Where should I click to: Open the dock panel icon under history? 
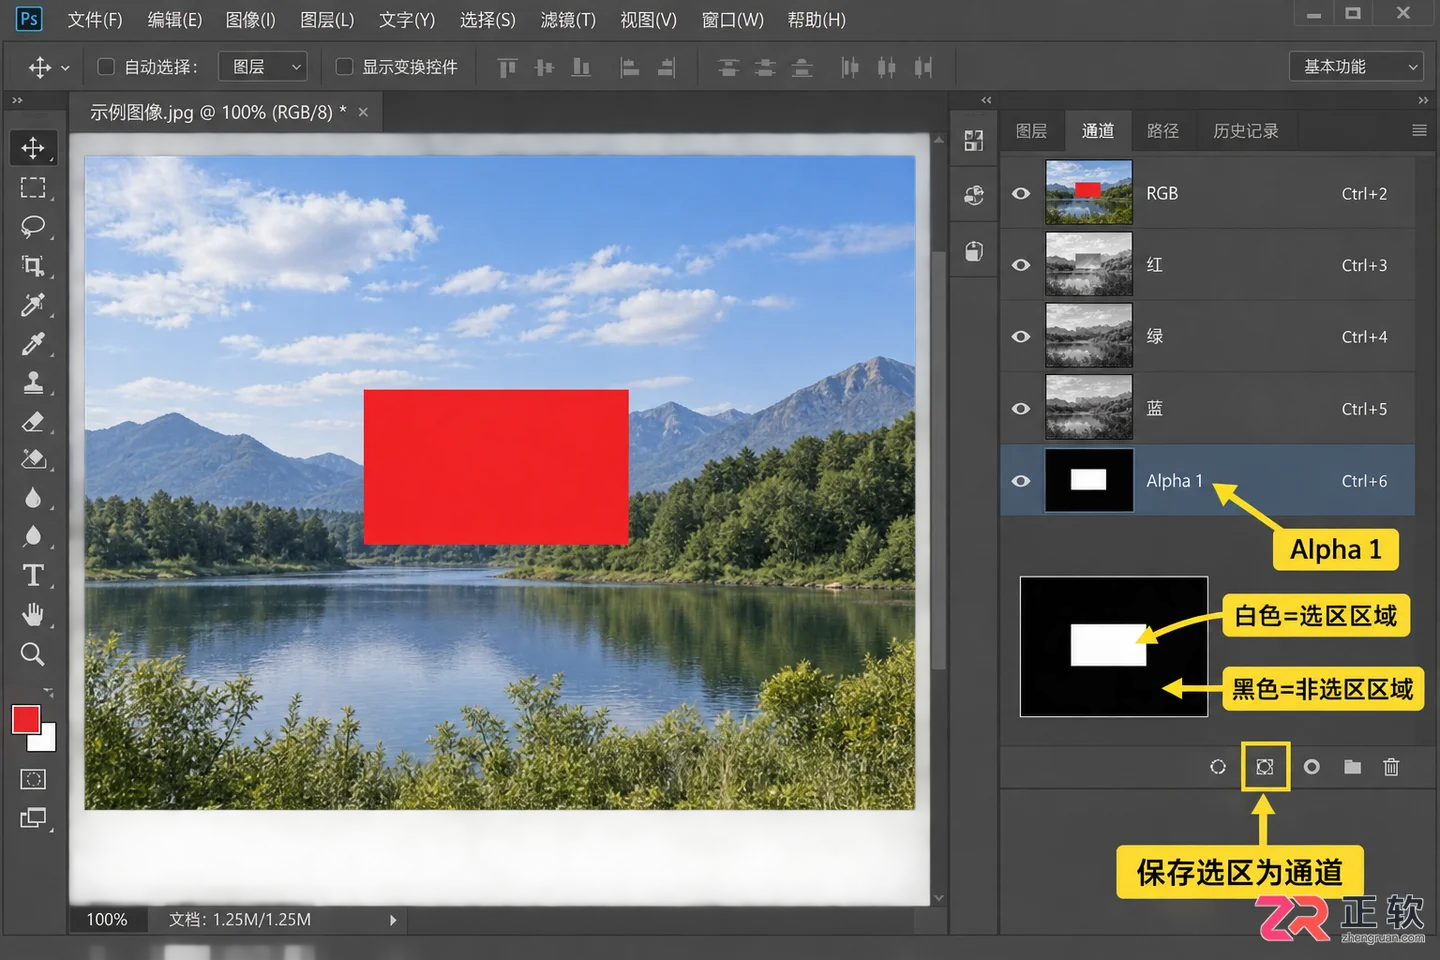974,251
